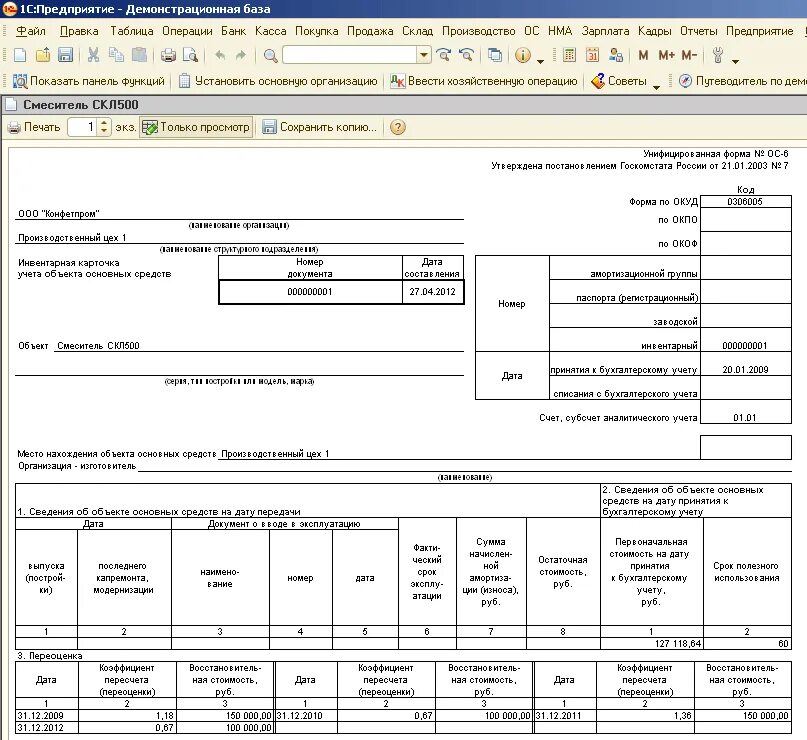Open the Продажа menu
Screen dimensions: 807x740
point(370,31)
